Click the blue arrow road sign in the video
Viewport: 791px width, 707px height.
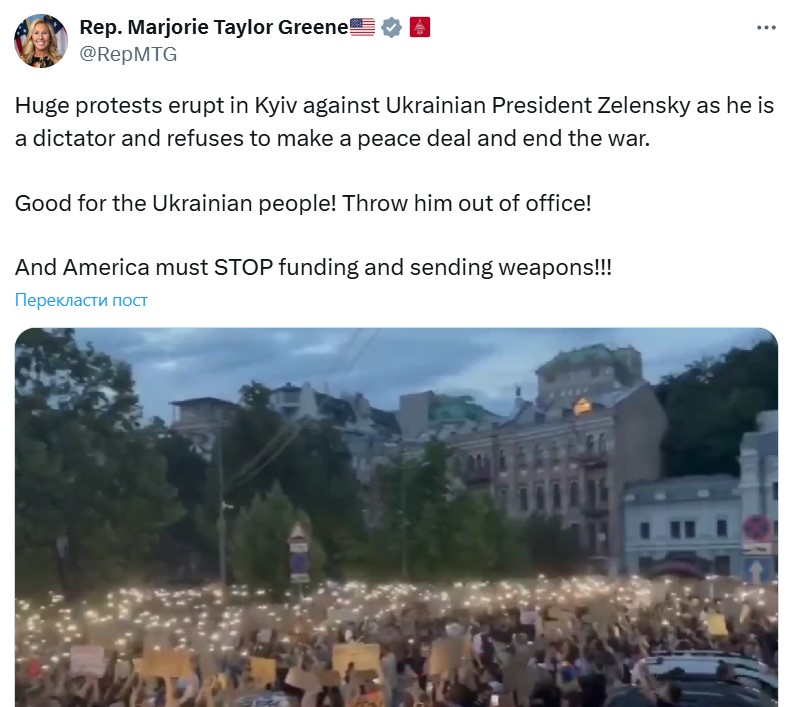click(x=756, y=571)
